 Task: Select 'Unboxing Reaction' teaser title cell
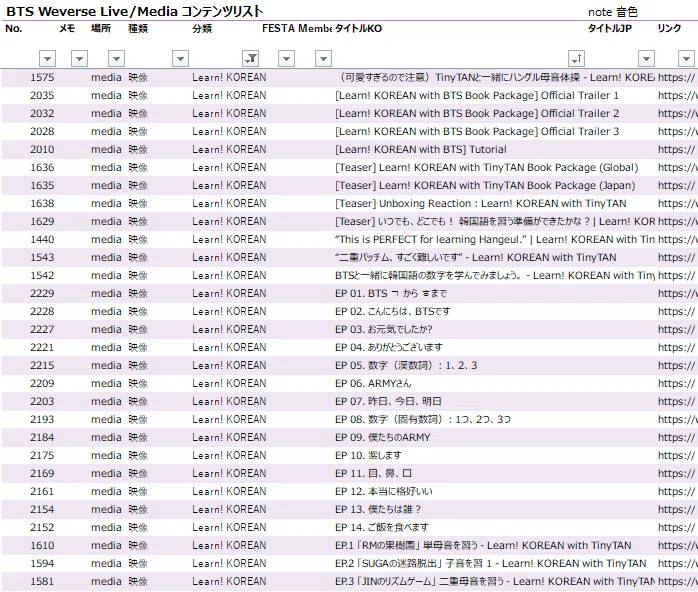point(481,203)
